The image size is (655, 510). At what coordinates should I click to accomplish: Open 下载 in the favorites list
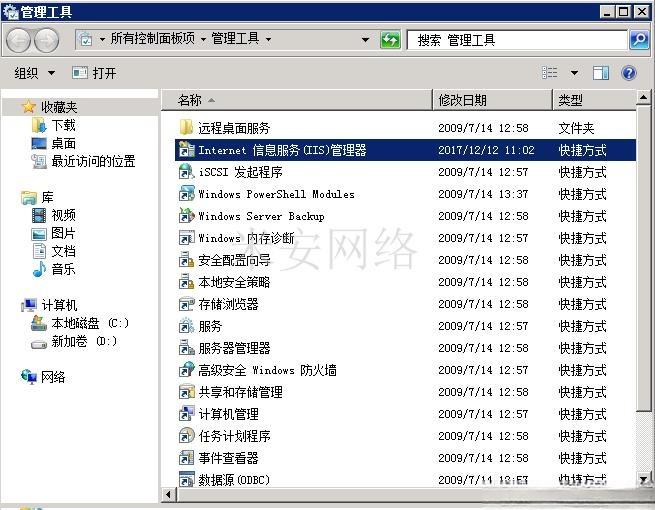pyautogui.click(x=63, y=125)
